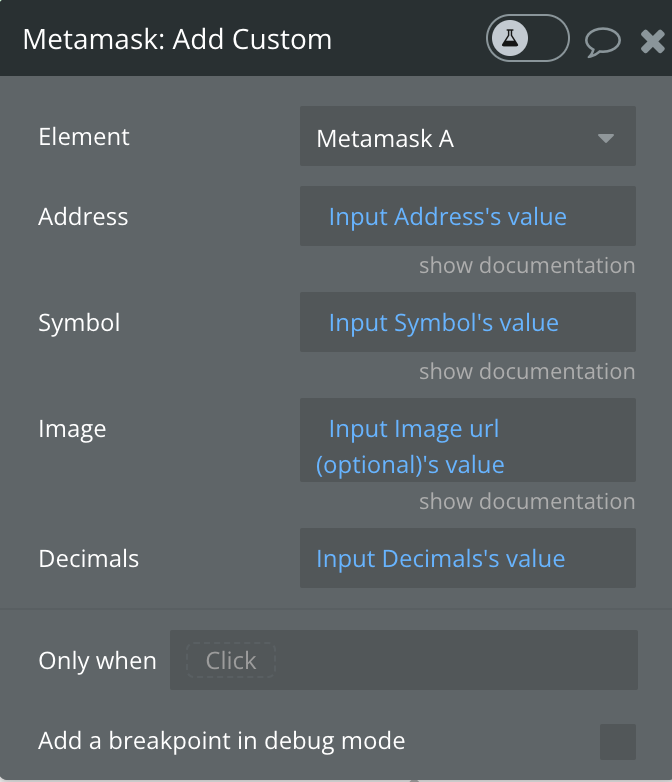Screen dimensions: 672x782
Task: Click the 'Symbol' label
Action: click(79, 323)
